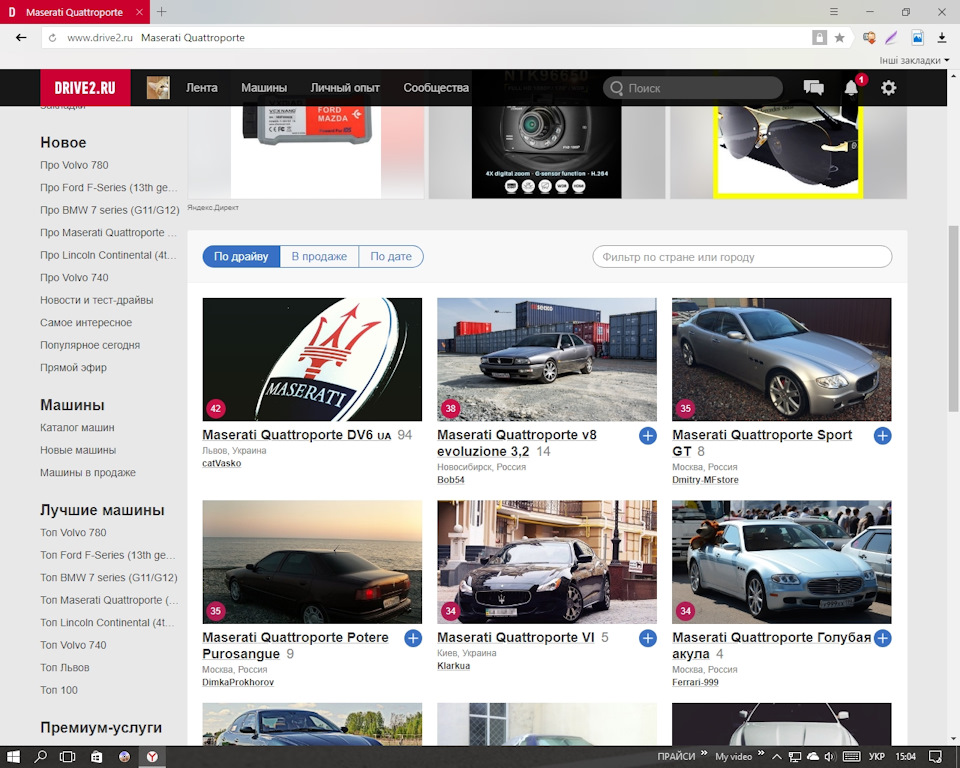Focus the Фильтр по стране или городу field
The image size is (960, 768).
(x=742, y=257)
